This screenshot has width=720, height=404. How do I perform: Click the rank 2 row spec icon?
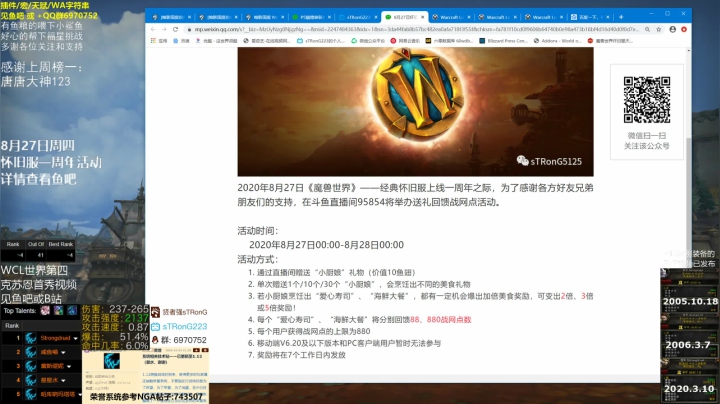pyautogui.click(x=31, y=352)
